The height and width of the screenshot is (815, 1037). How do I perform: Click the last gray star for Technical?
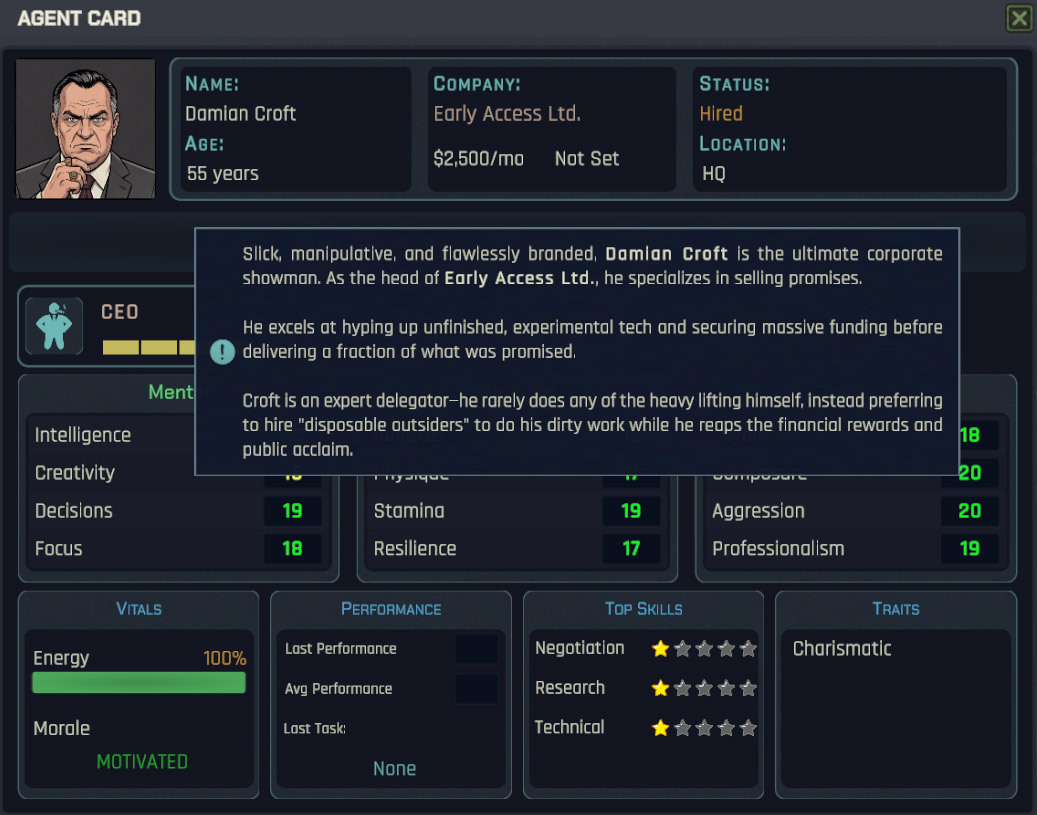[x=748, y=728]
